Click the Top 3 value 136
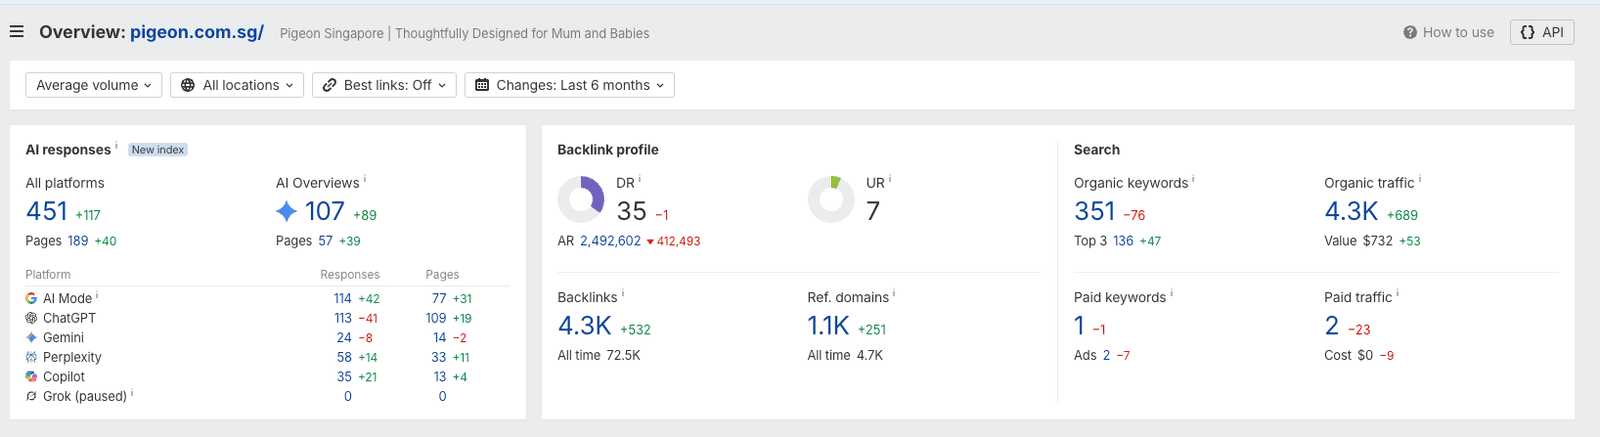This screenshot has width=1600, height=437. [x=1123, y=241]
